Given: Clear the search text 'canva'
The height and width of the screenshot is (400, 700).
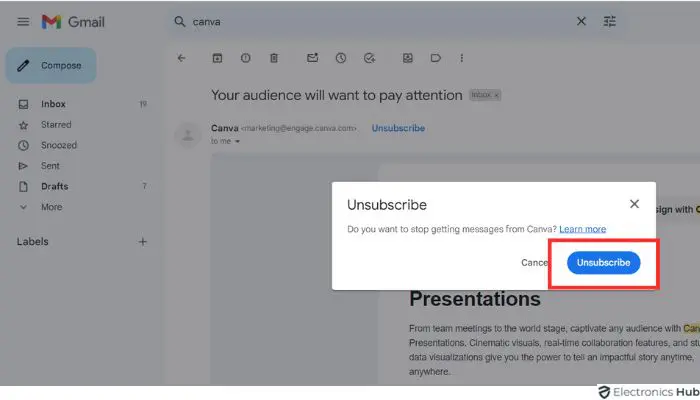Looking at the screenshot, I should click(582, 21).
